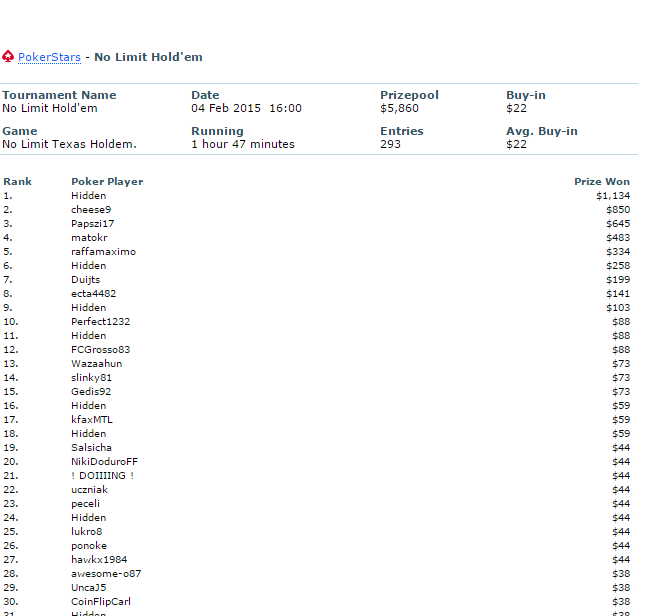Click the Hidden player at rank 24
Image resolution: width=653 pixels, height=616 pixels.
tap(88, 518)
